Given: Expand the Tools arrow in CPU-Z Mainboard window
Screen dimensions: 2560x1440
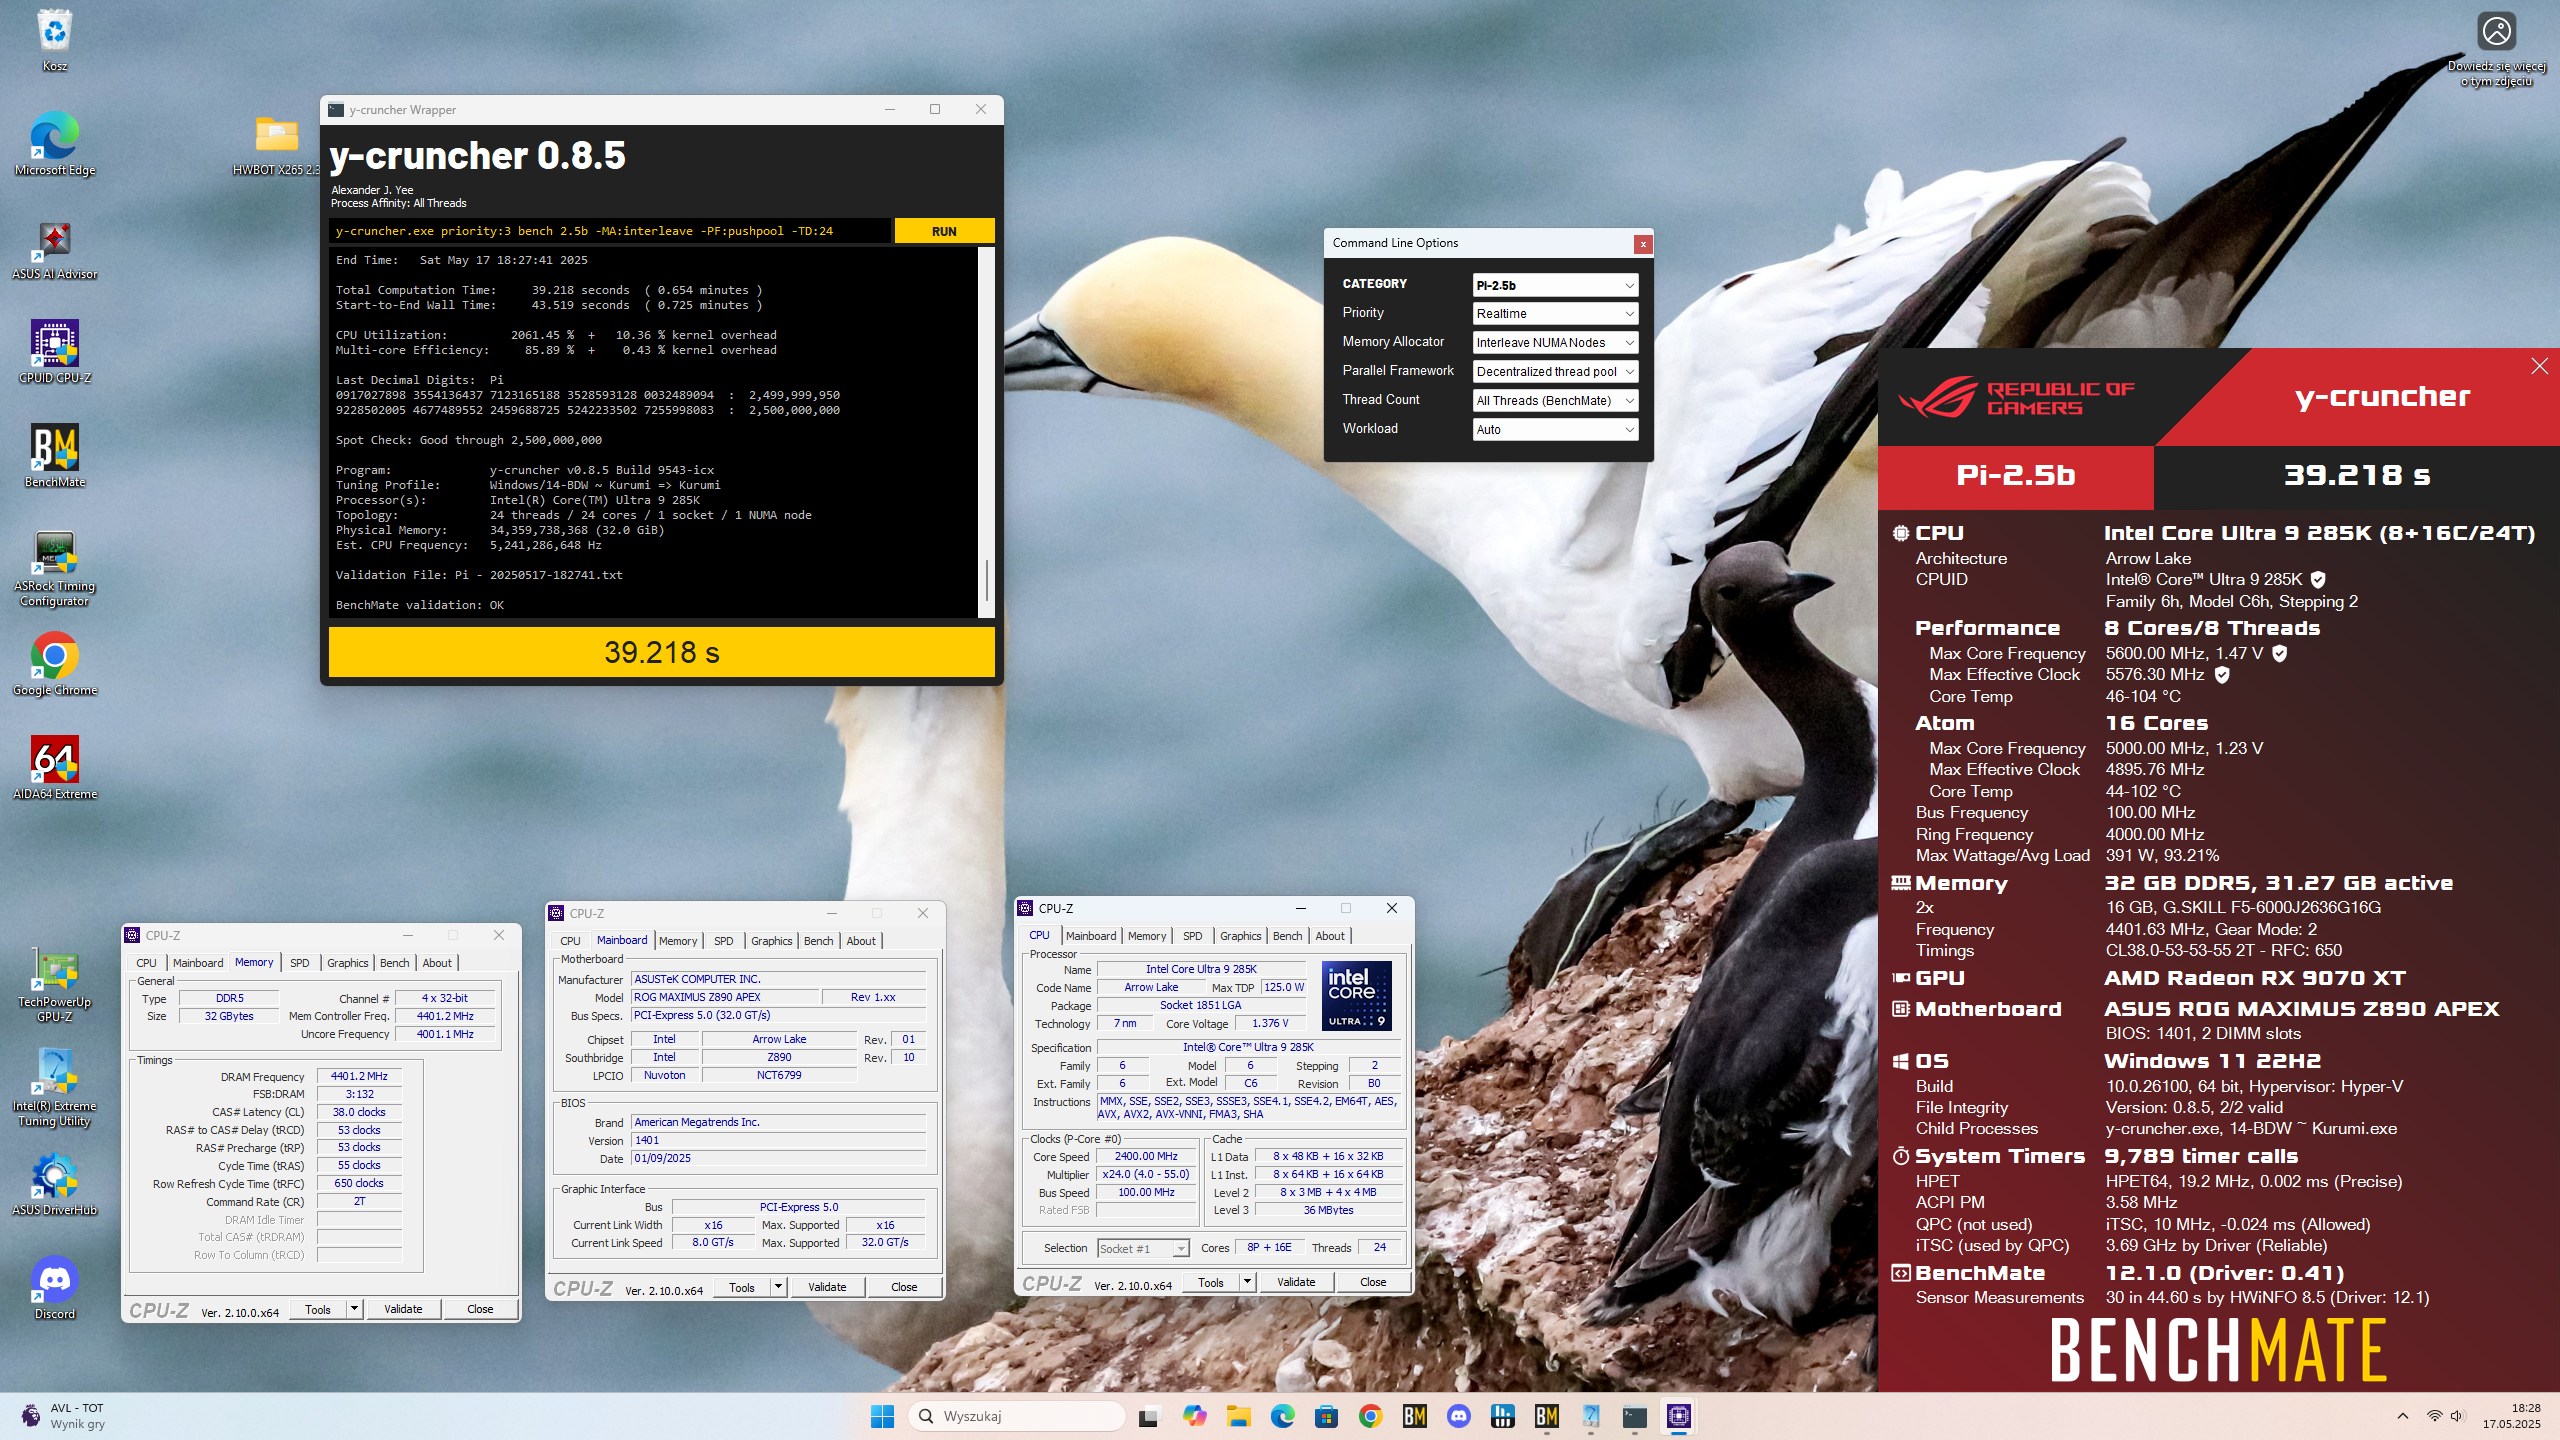Looking at the screenshot, I should coord(778,1287).
